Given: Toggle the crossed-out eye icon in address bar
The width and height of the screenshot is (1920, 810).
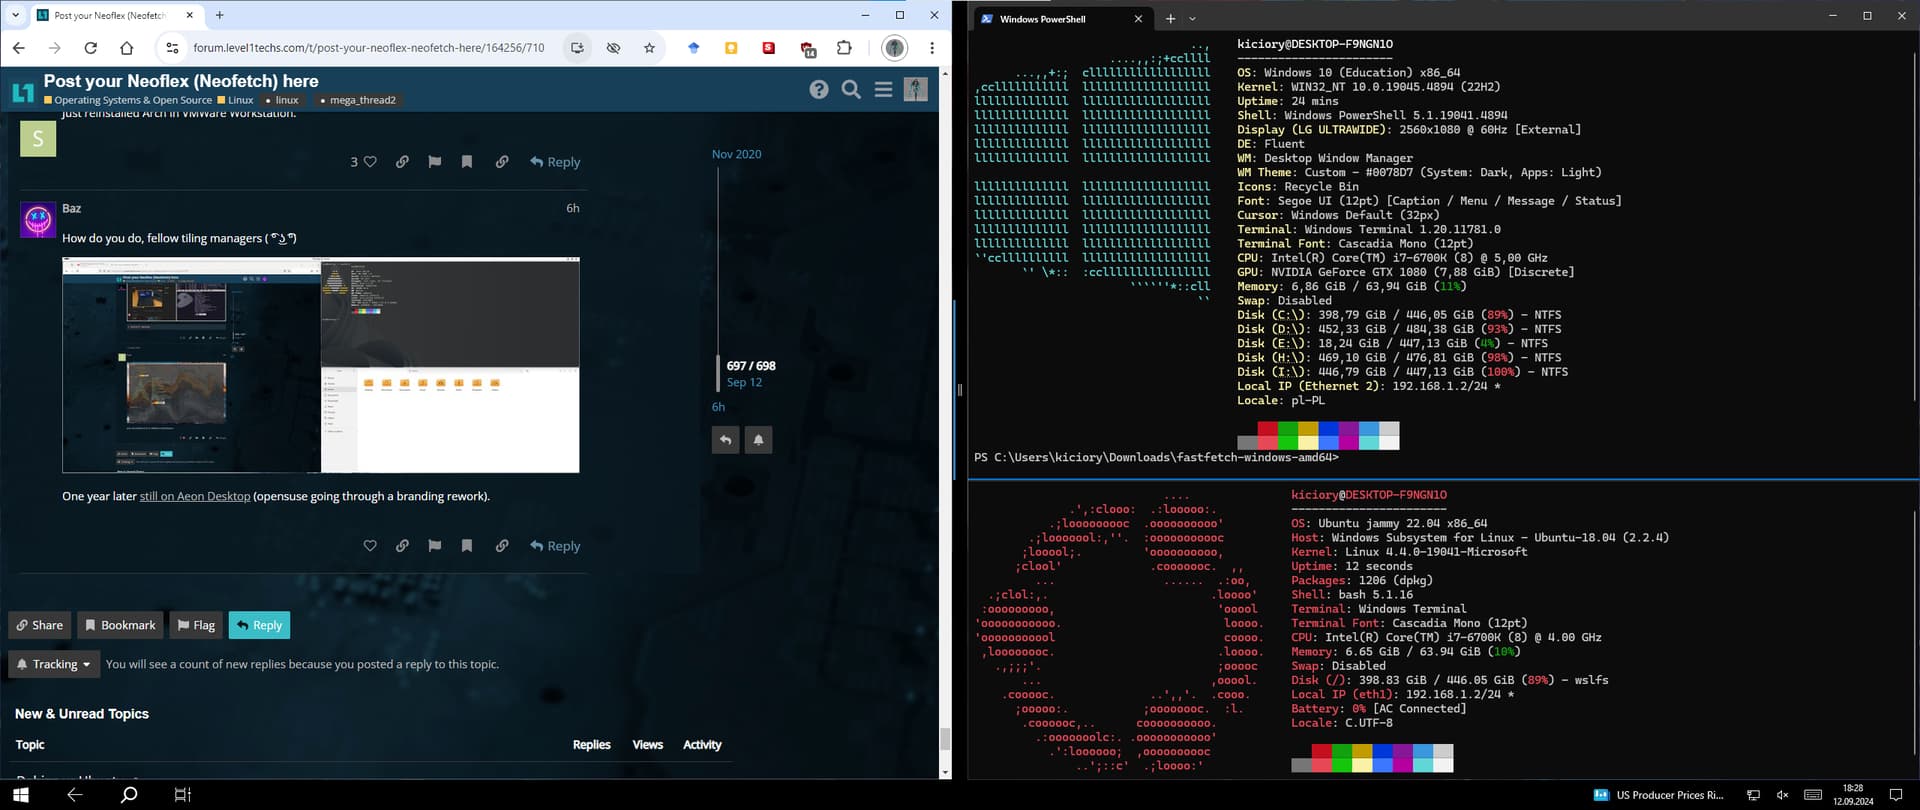Looking at the screenshot, I should 613,48.
